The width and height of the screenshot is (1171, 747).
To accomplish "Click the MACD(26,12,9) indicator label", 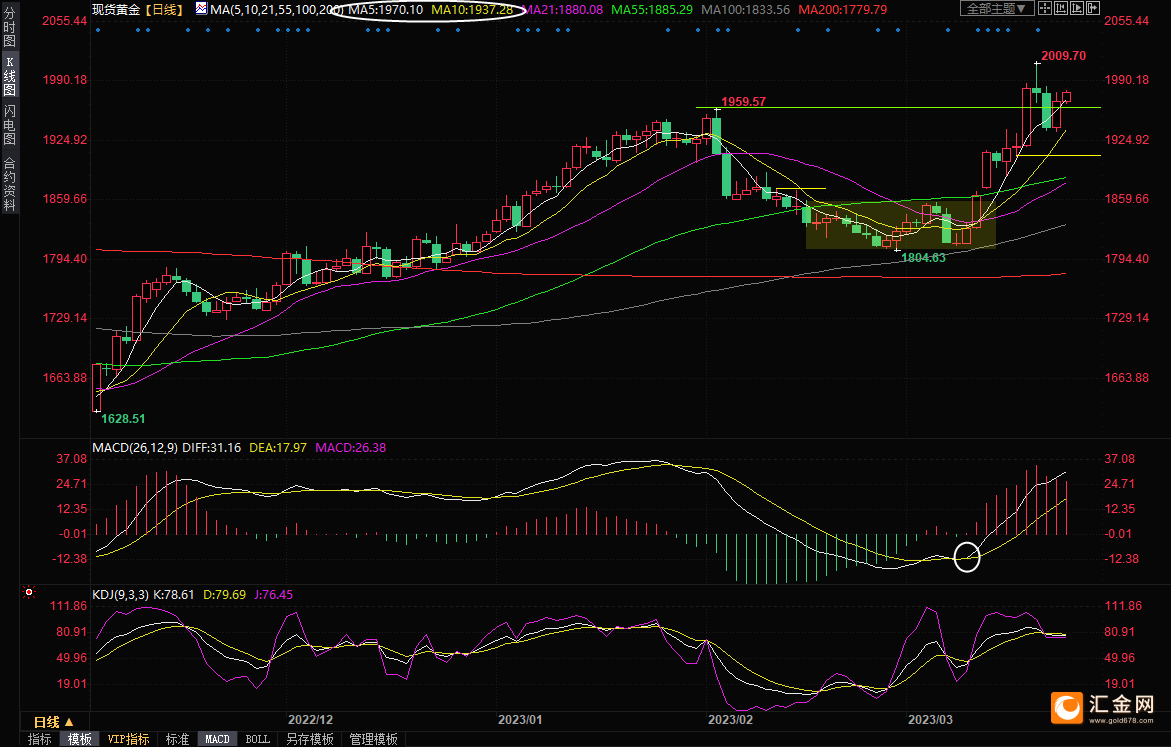I will point(134,447).
